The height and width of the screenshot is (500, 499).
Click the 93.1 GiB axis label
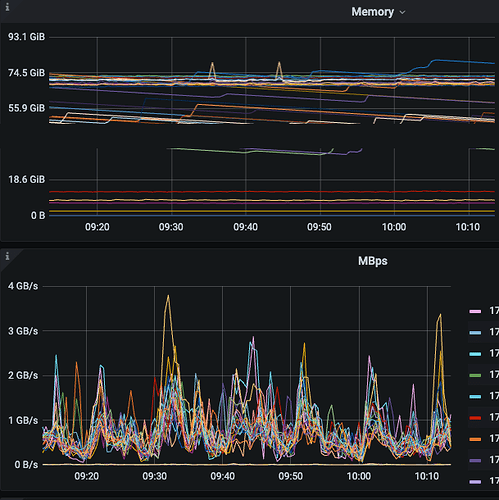tap(26, 37)
